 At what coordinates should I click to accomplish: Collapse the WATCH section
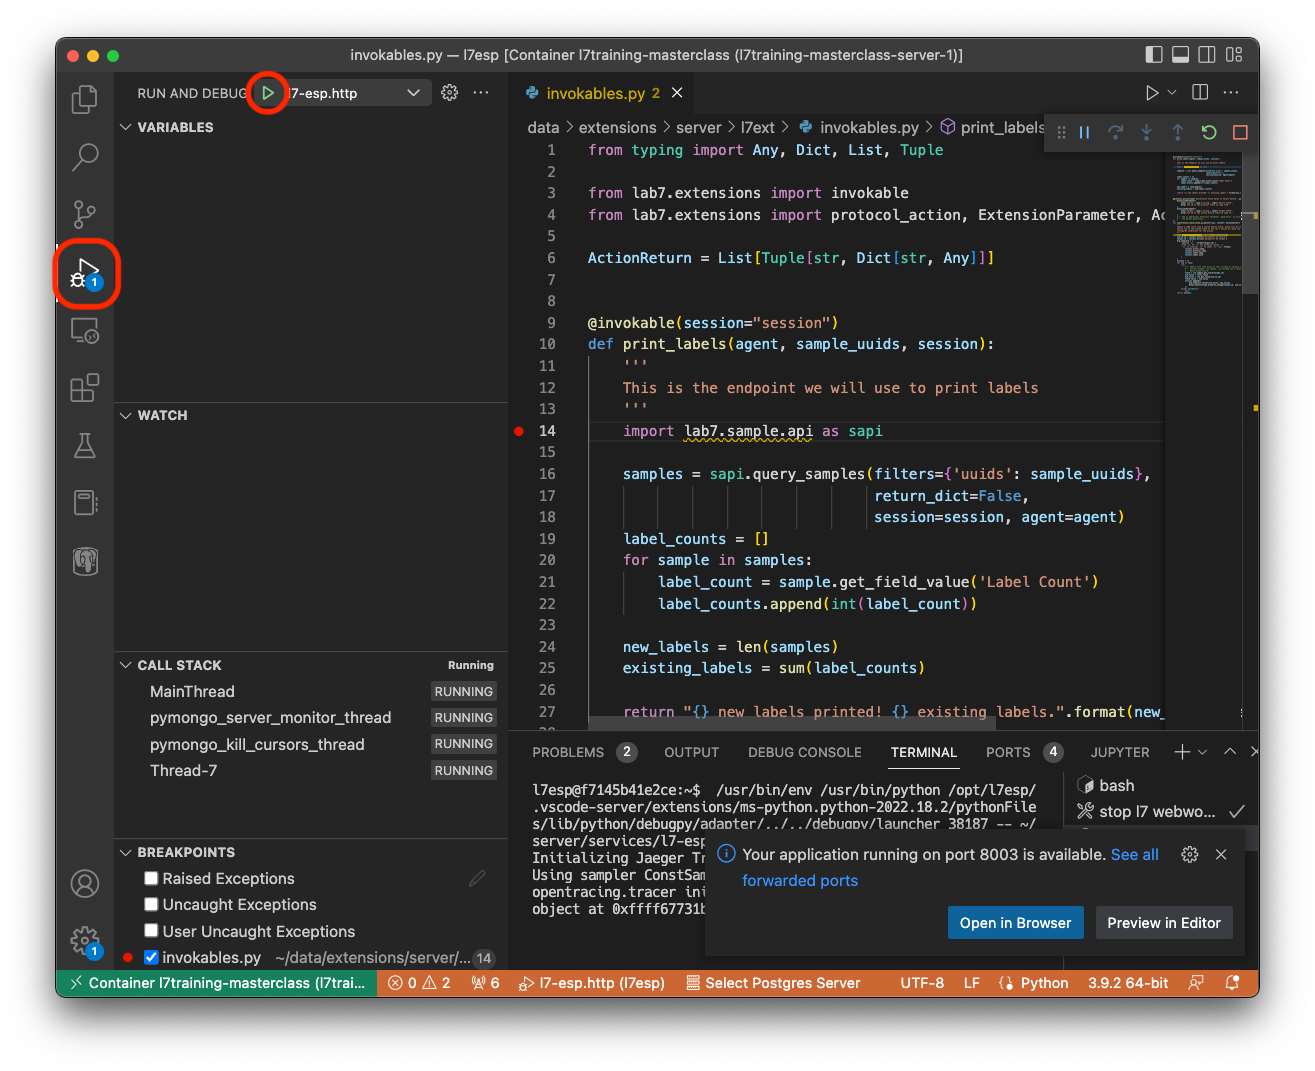[126, 415]
